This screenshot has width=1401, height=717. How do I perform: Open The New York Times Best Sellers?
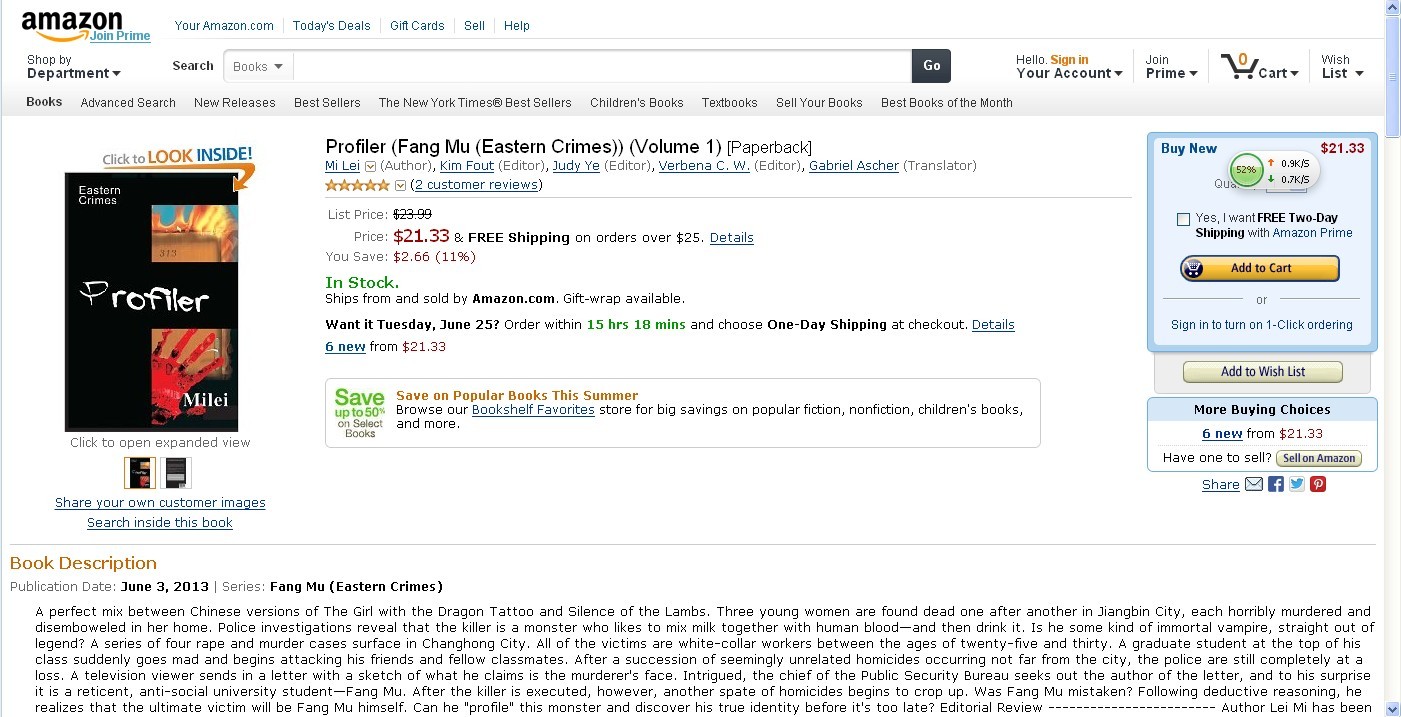pos(475,102)
